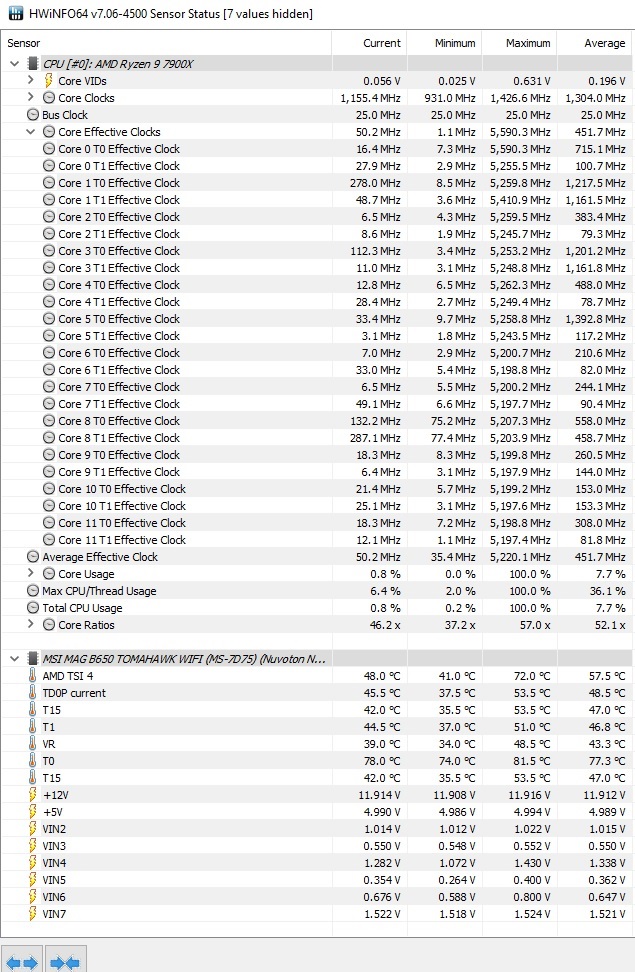Click the CPU chip icon for Ryzen 9 7900X
The height and width of the screenshot is (972, 635).
(x=32, y=64)
